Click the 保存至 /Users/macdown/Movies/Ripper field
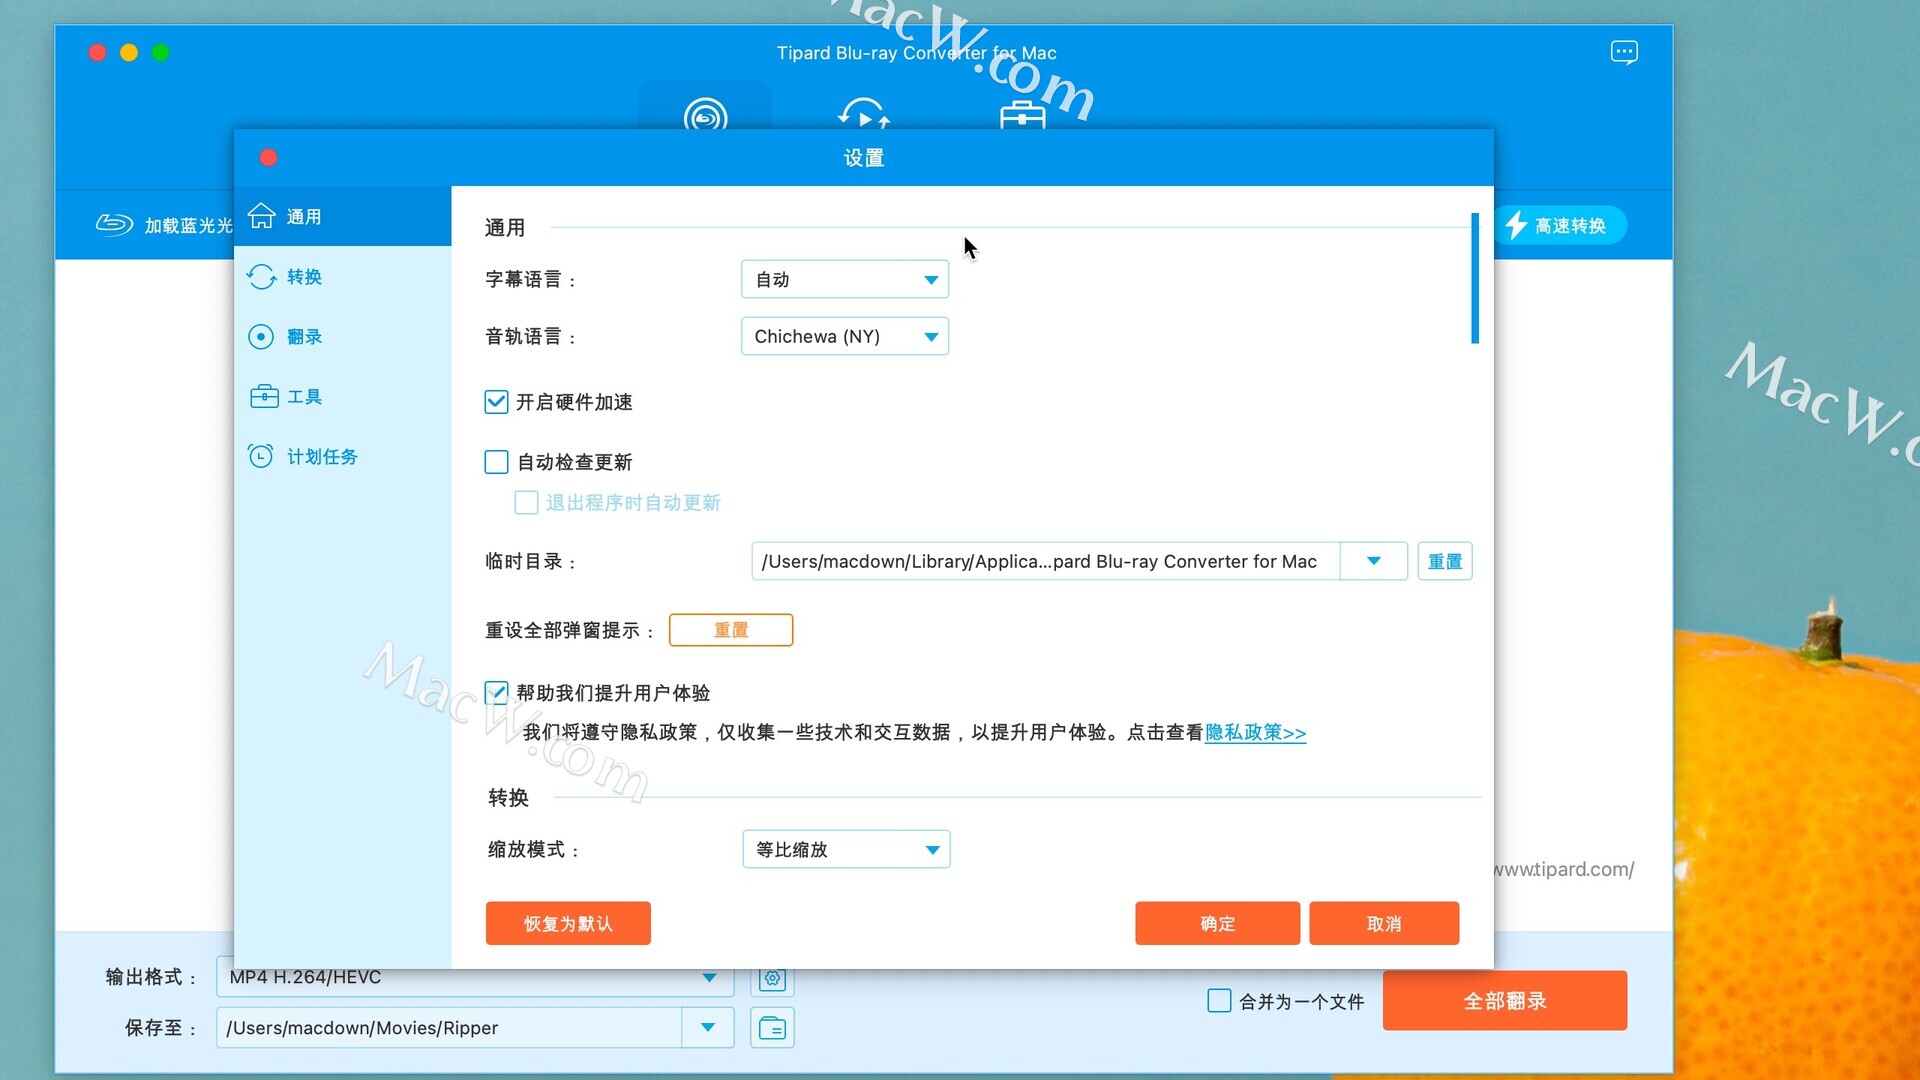Viewport: 1920px width, 1080px height. click(449, 1028)
